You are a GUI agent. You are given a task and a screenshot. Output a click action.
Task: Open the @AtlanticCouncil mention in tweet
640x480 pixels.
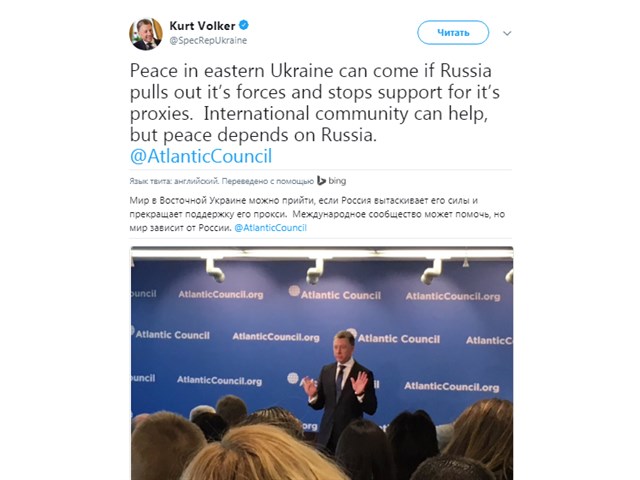click(x=201, y=156)
